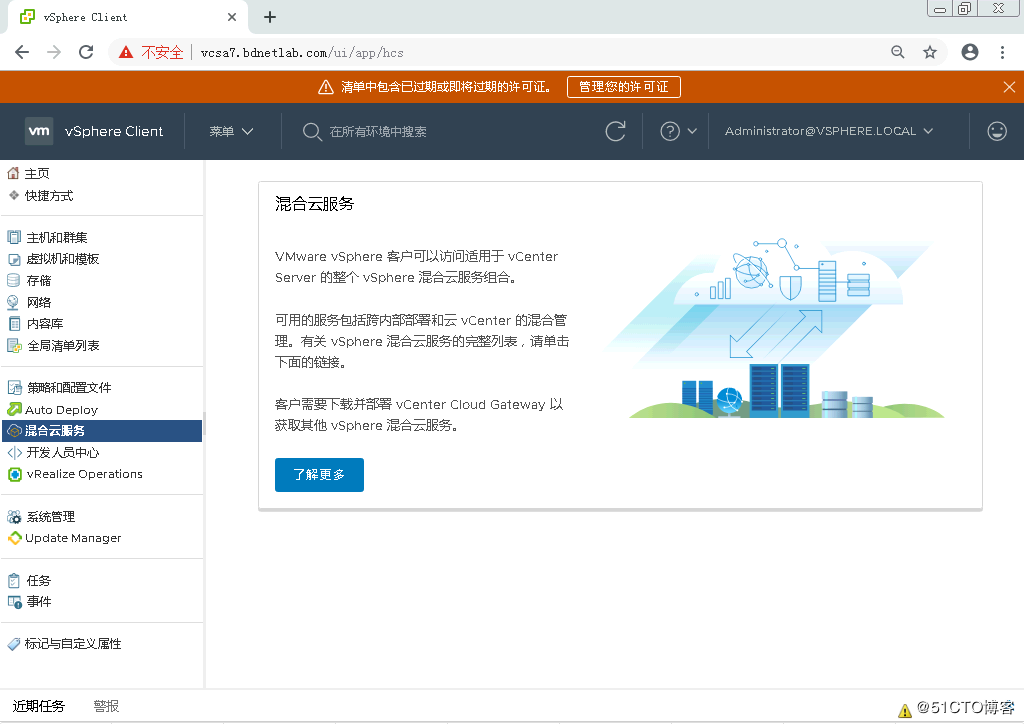This screenshot has height=724, width=1024.
Task: Dismiss the orange license warning banner
Action: pos(1009,87)
